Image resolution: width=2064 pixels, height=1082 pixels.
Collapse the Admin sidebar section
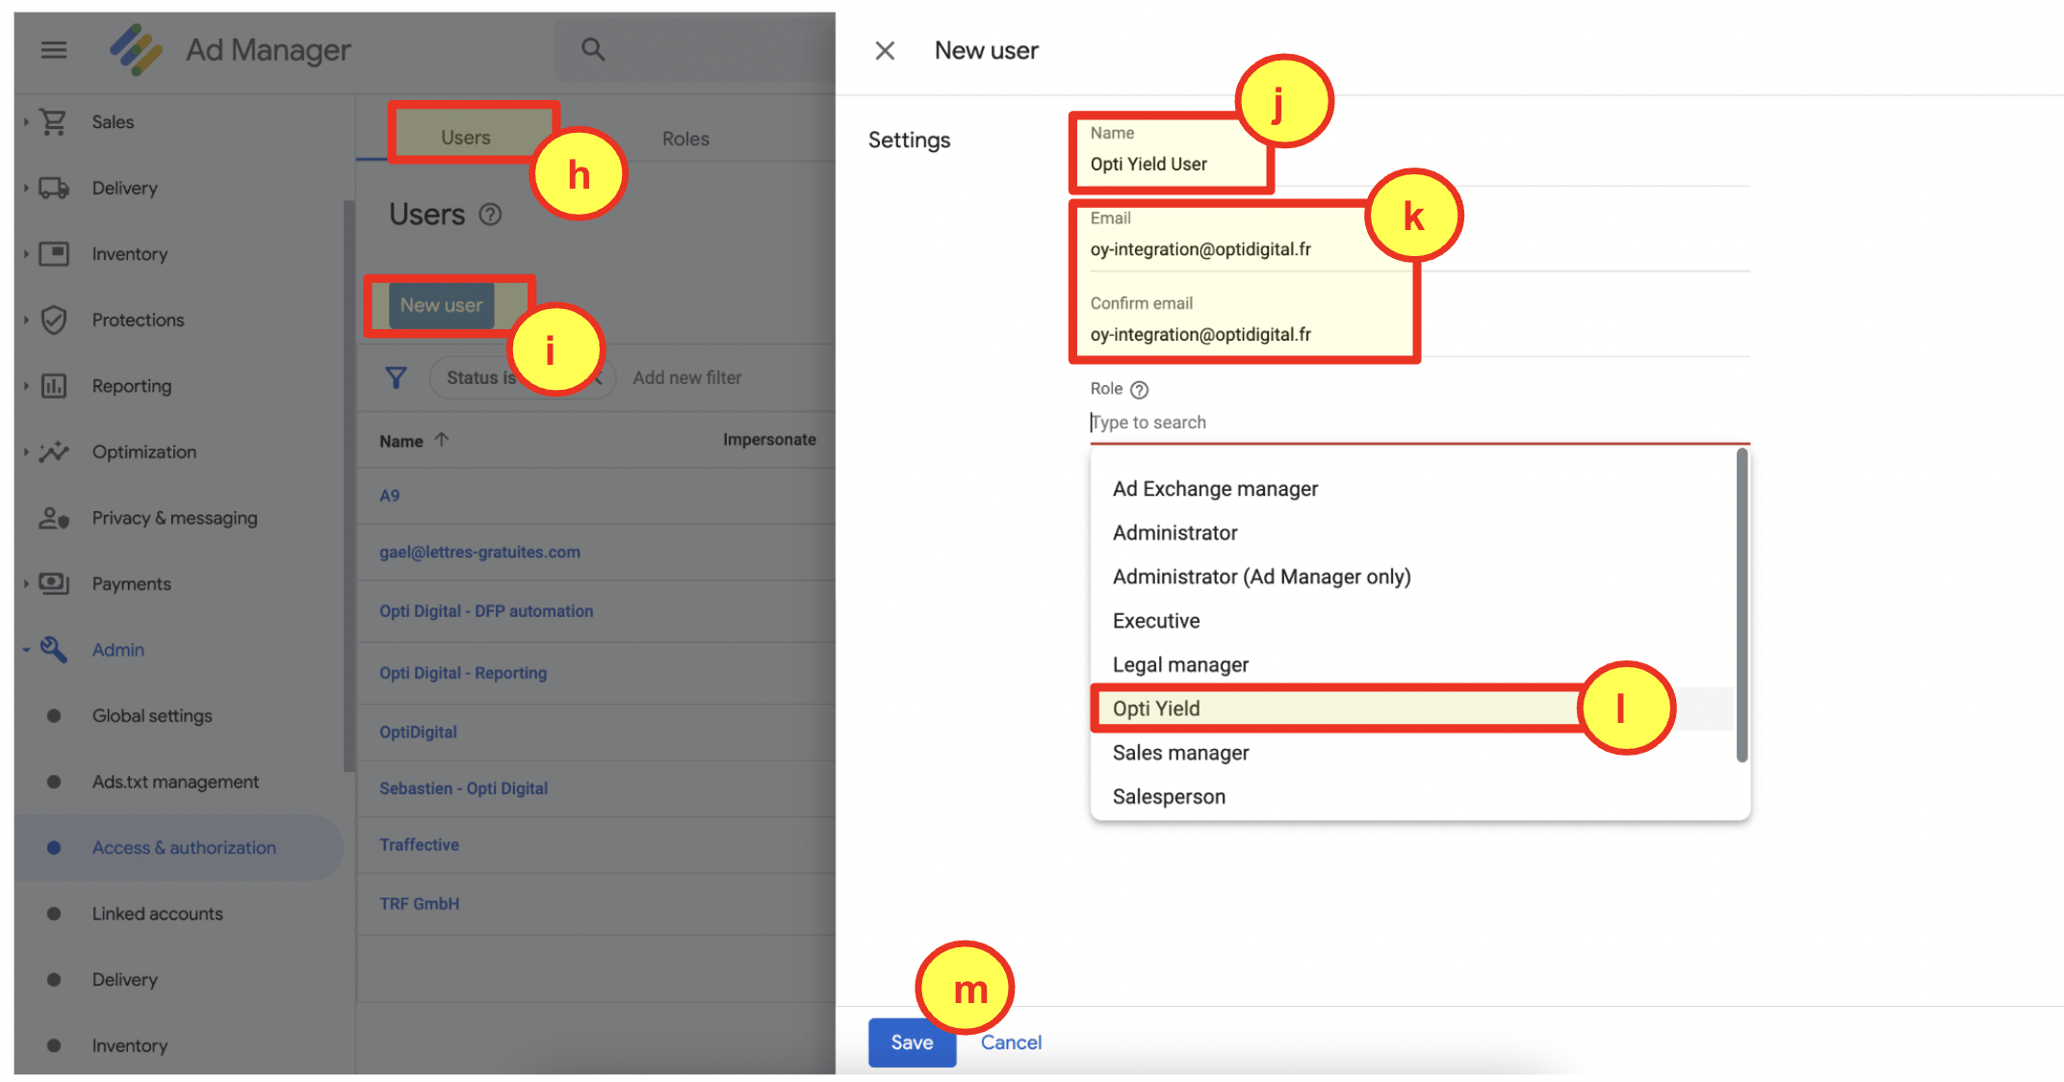26,650
